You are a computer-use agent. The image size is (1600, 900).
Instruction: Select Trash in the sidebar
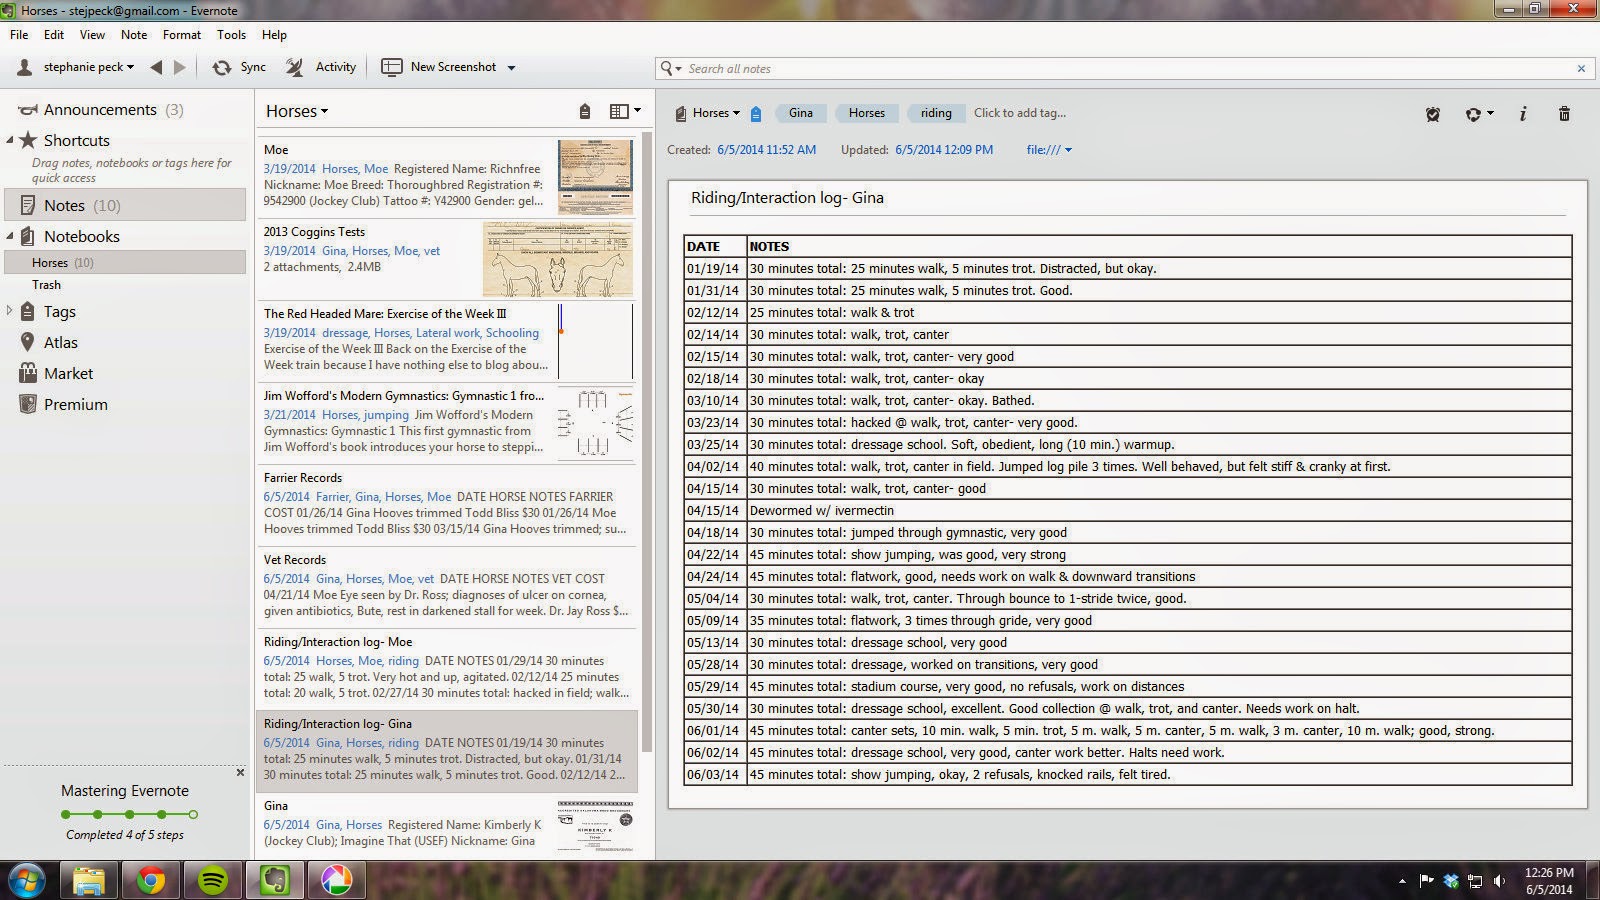pos(46,285)
